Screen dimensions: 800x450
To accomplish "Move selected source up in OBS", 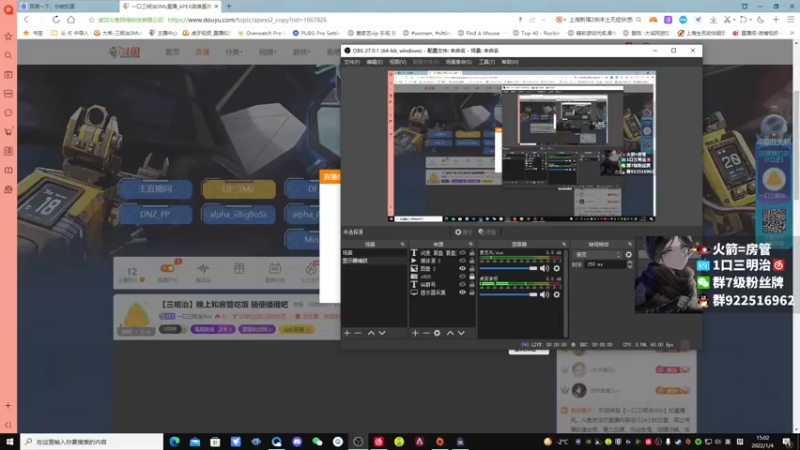I will coord(450,333).
